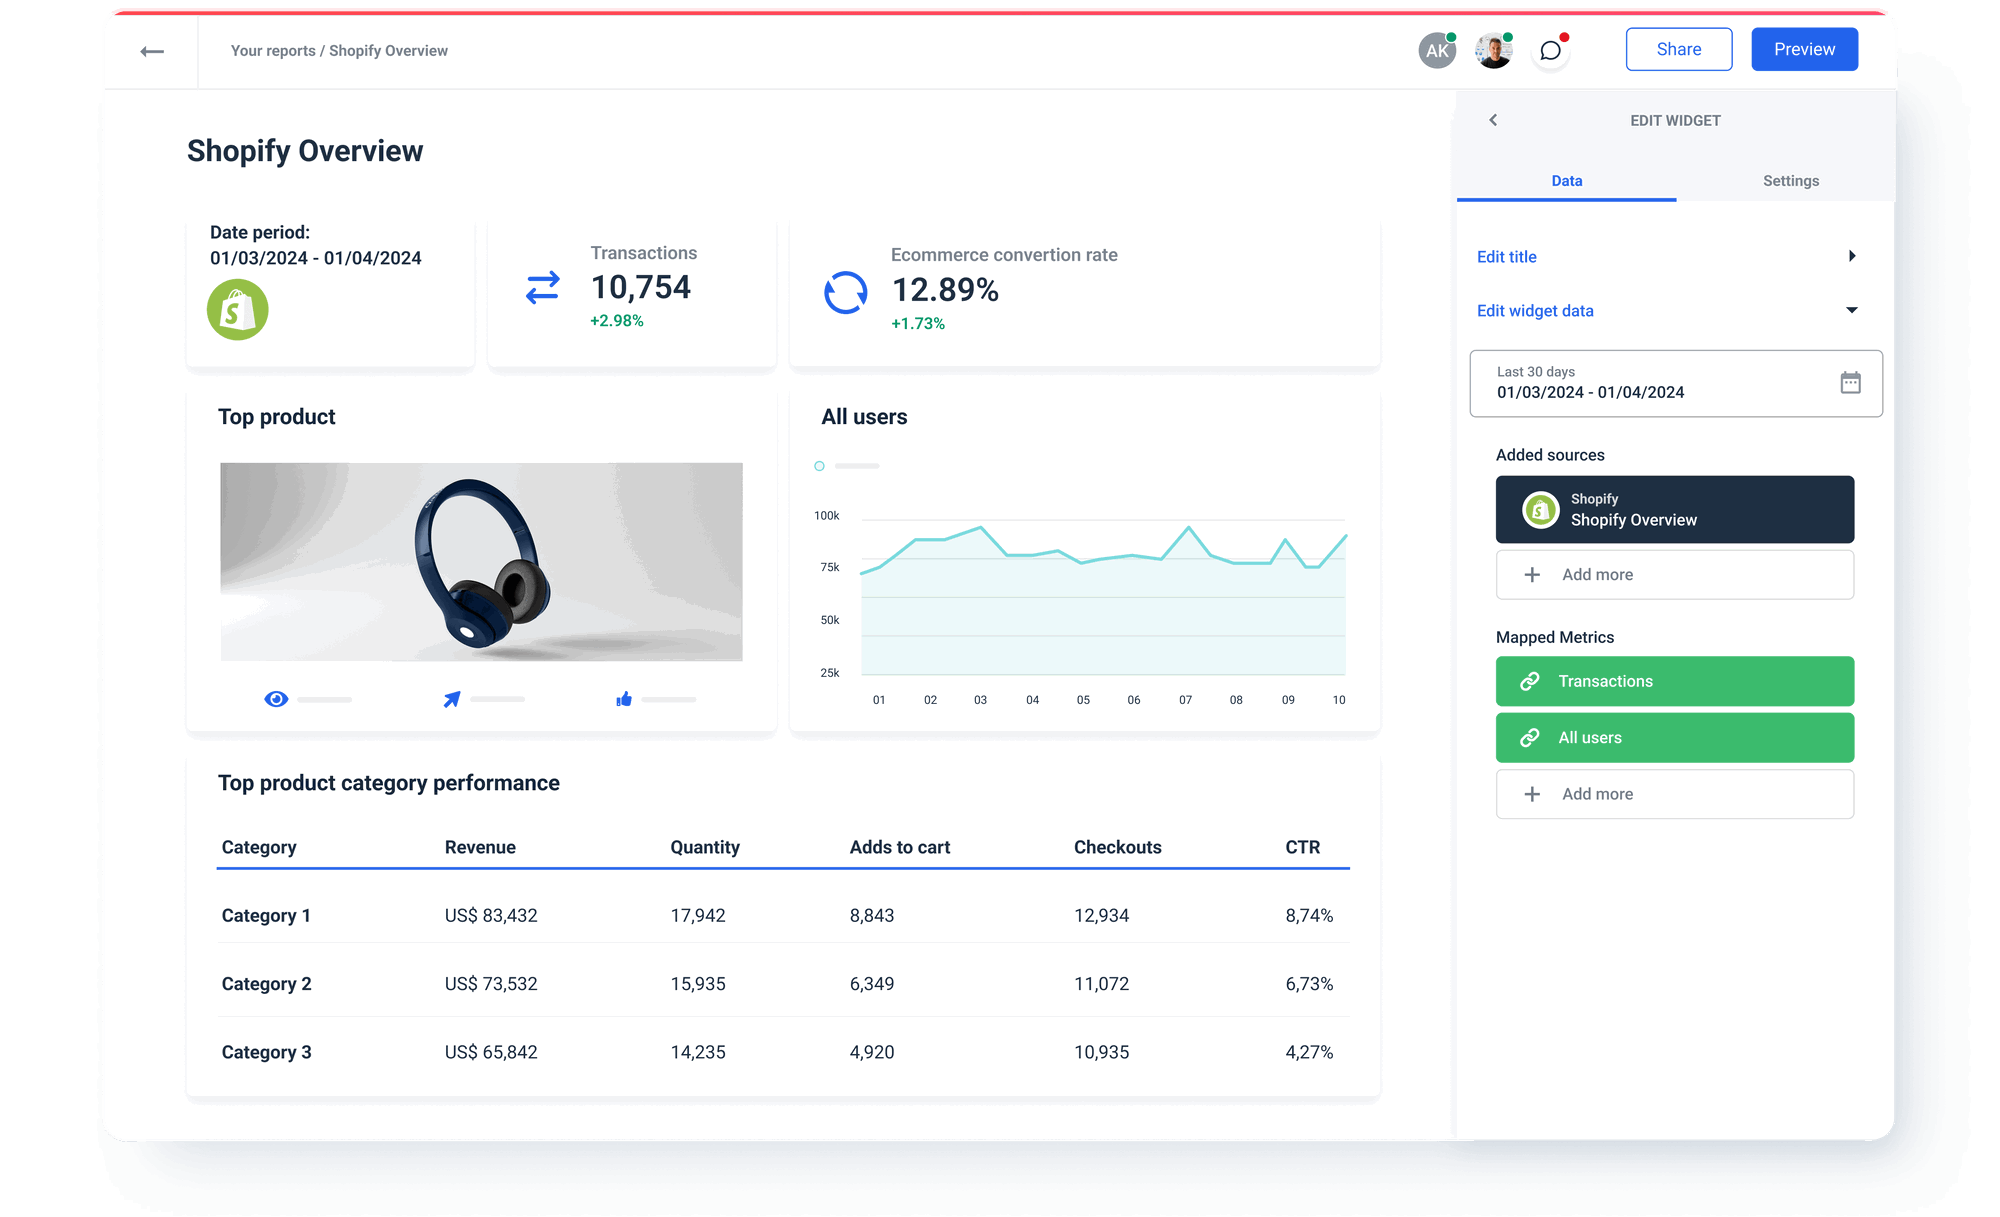
Task: Open the Last 30 days date selector
Action: tap(1675, 383)
